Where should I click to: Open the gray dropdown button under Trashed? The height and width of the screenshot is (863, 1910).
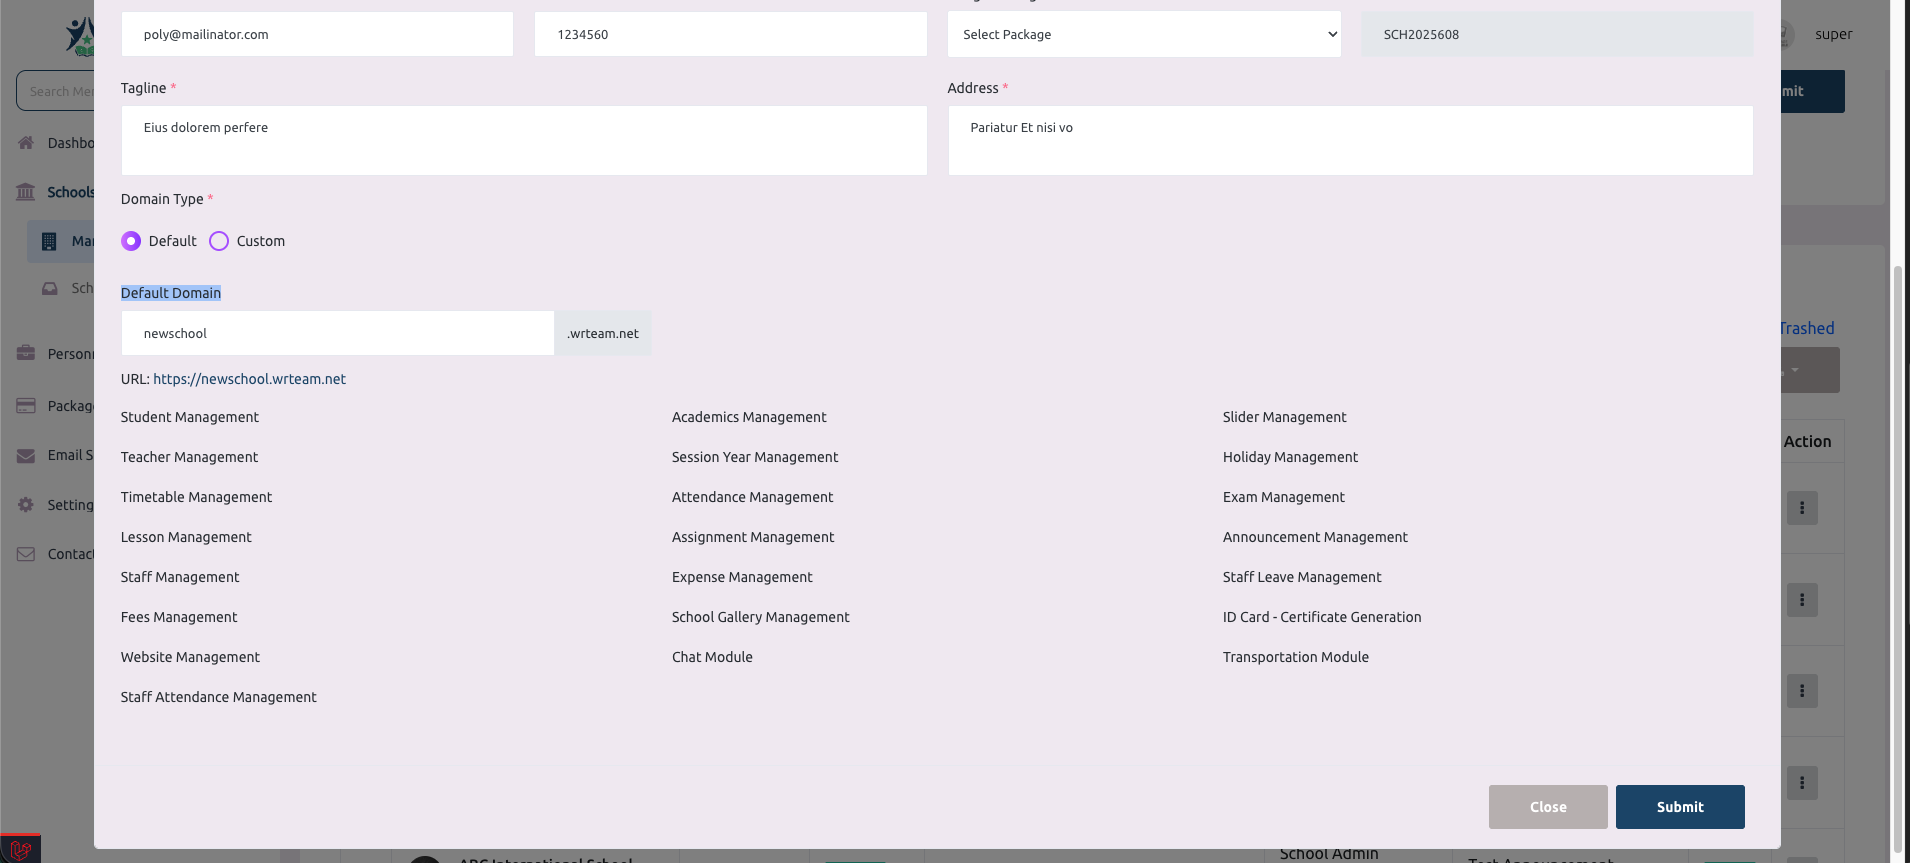point(1810,370)
